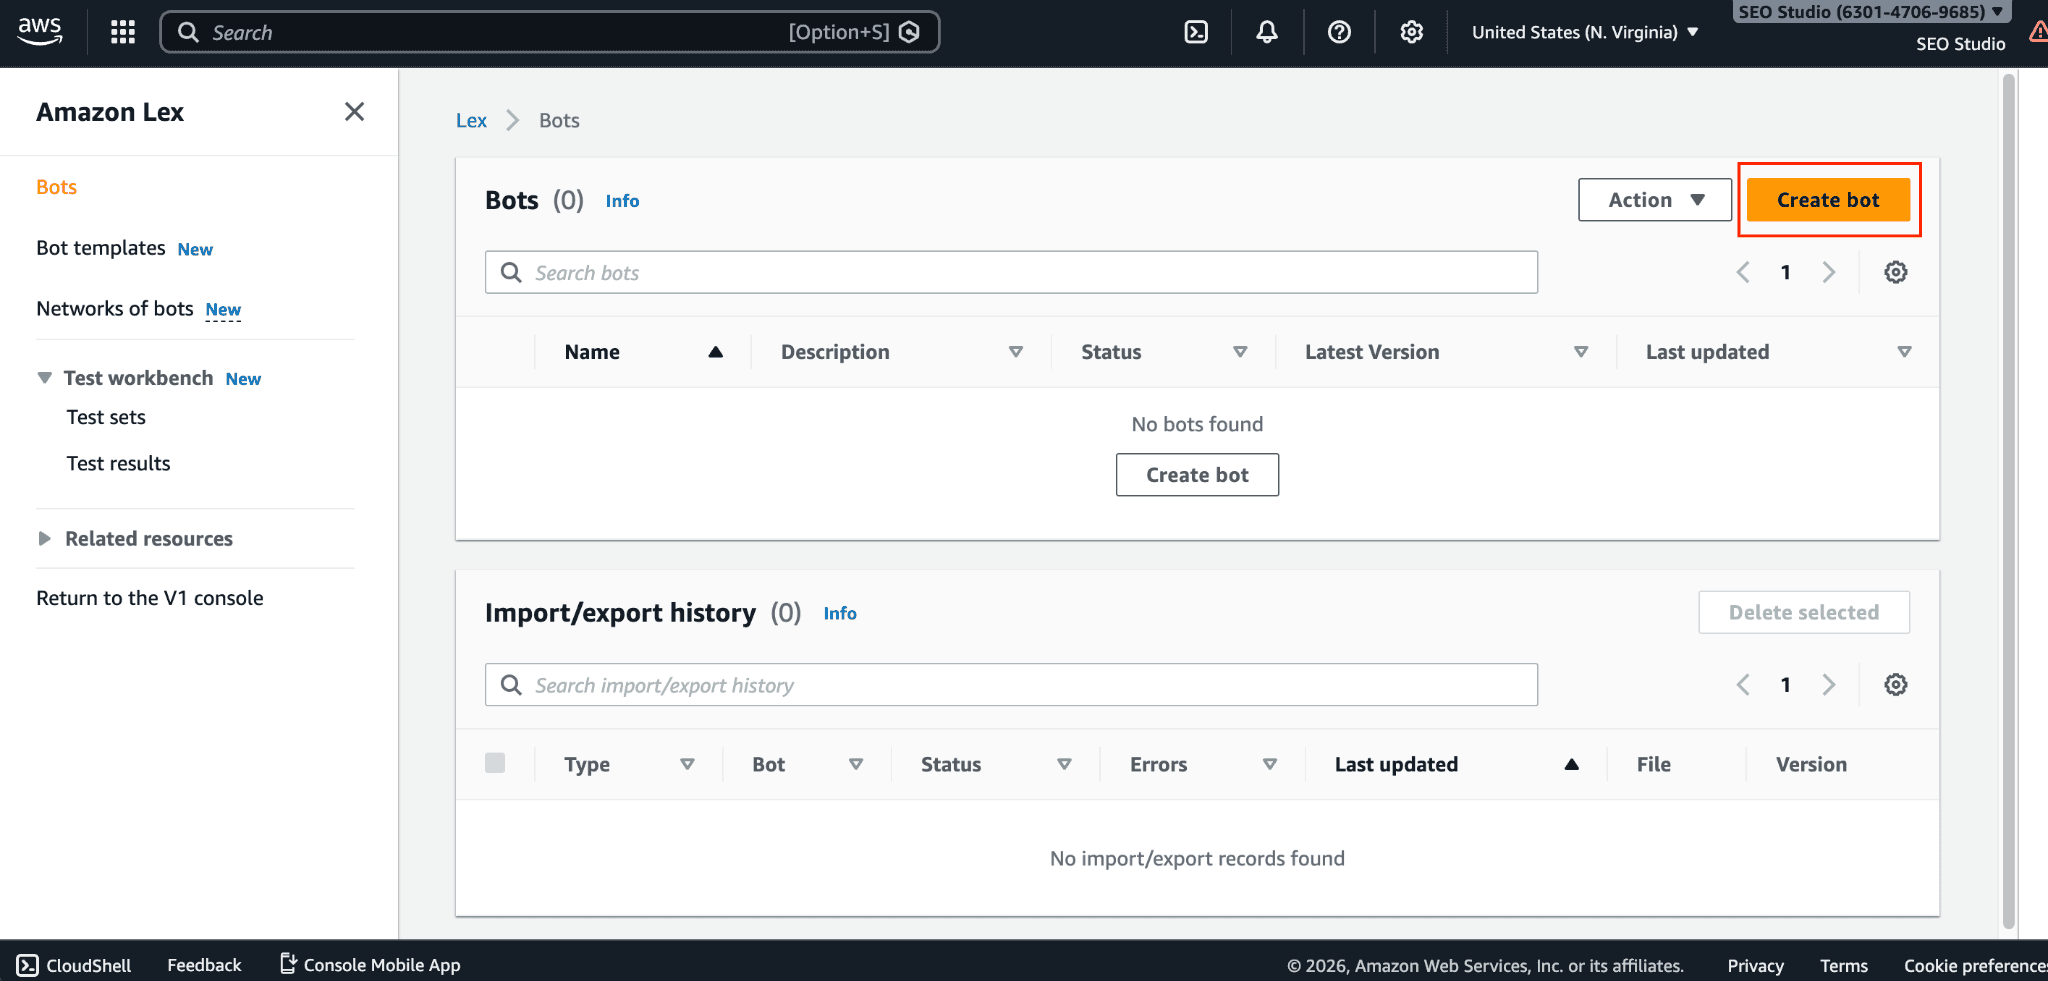Screen dimensions: 2048x981
Task: Close the Amazon Lex side panel
Action: pos(354,111)
